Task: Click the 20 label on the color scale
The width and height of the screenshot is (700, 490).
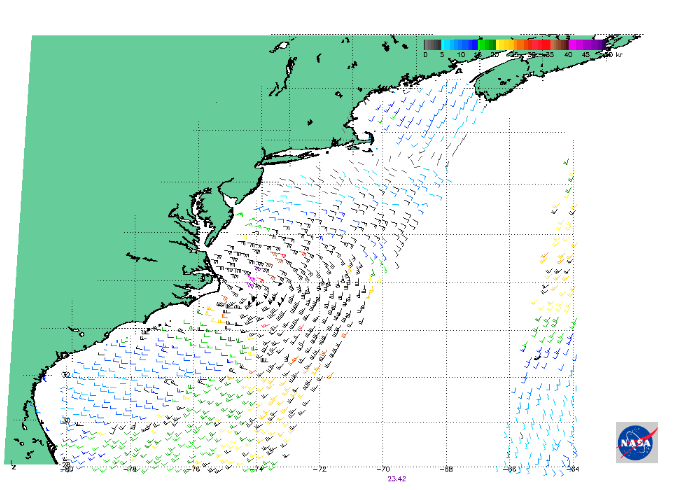Action: coord(496,55)
